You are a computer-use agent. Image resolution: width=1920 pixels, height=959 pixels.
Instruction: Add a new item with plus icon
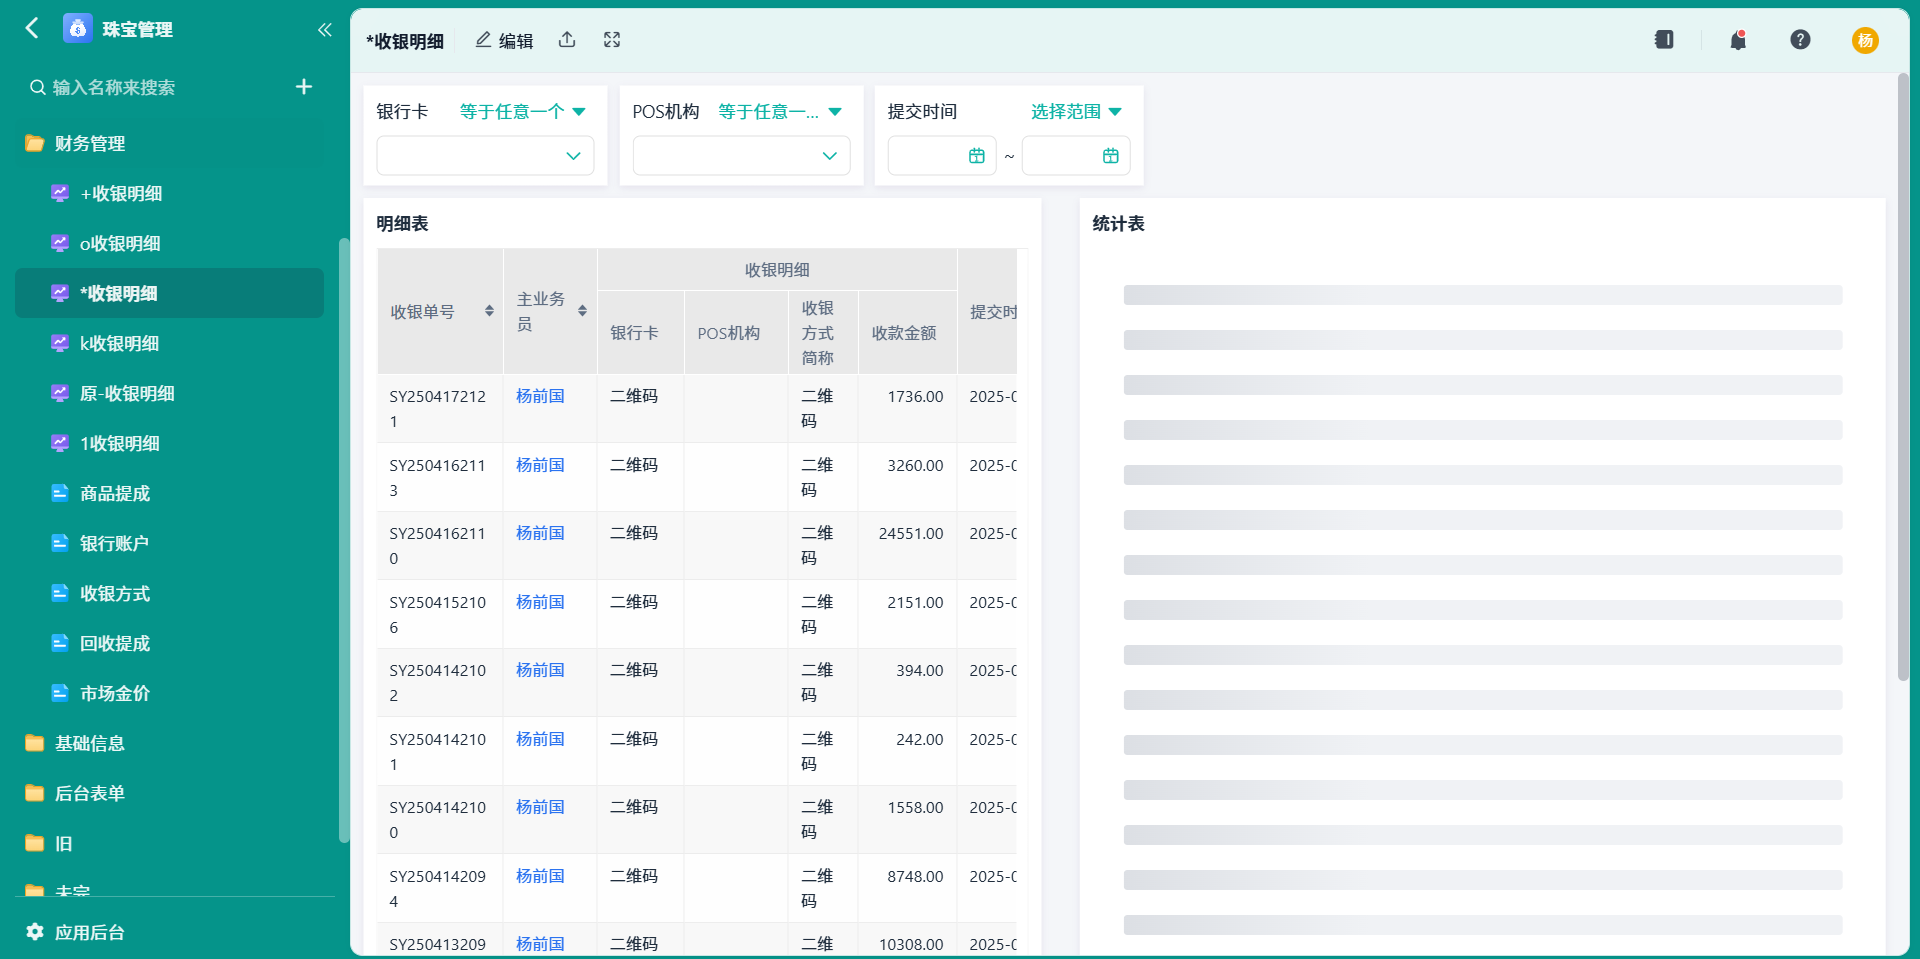(304, 87)
